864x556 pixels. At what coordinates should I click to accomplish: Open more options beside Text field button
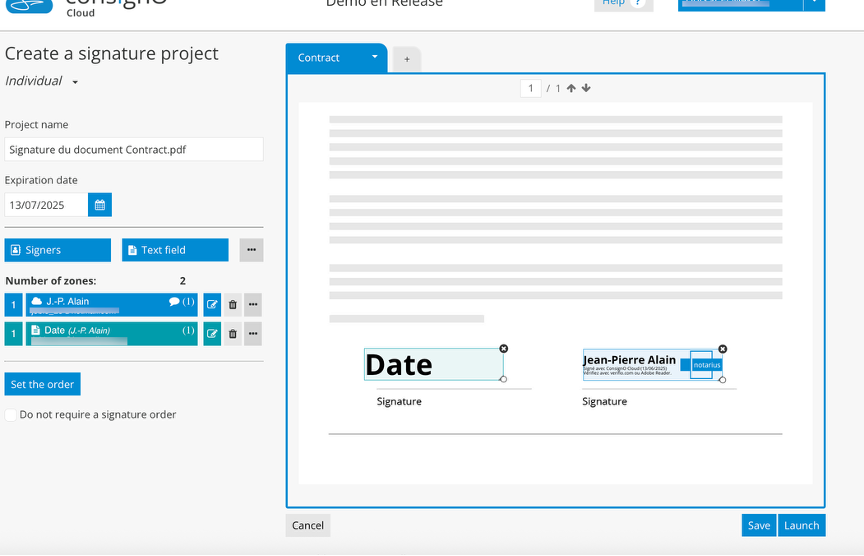coord(252,250)
